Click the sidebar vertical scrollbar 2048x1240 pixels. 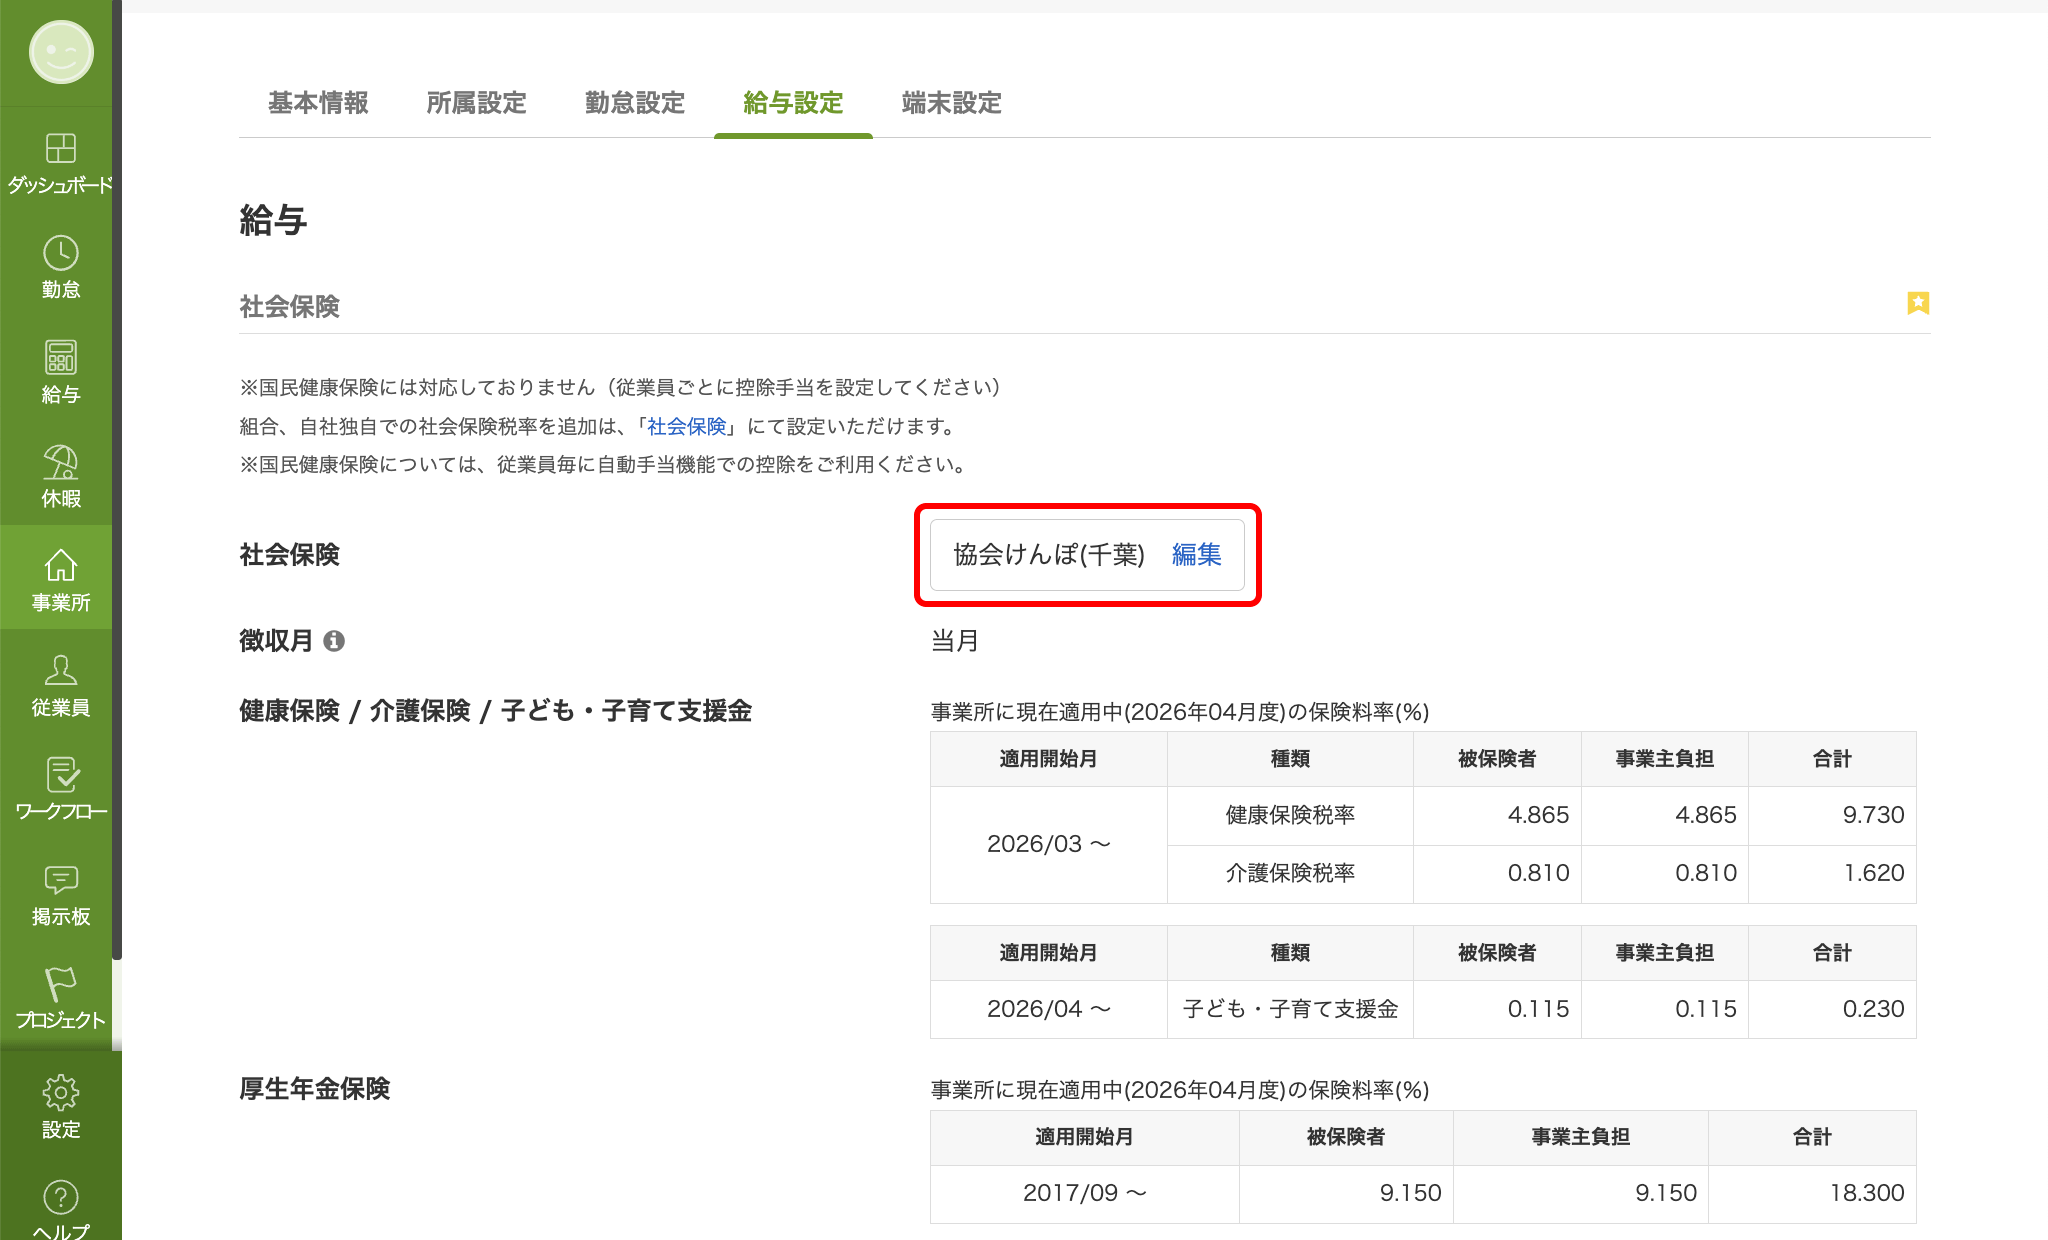click(117, 480)
